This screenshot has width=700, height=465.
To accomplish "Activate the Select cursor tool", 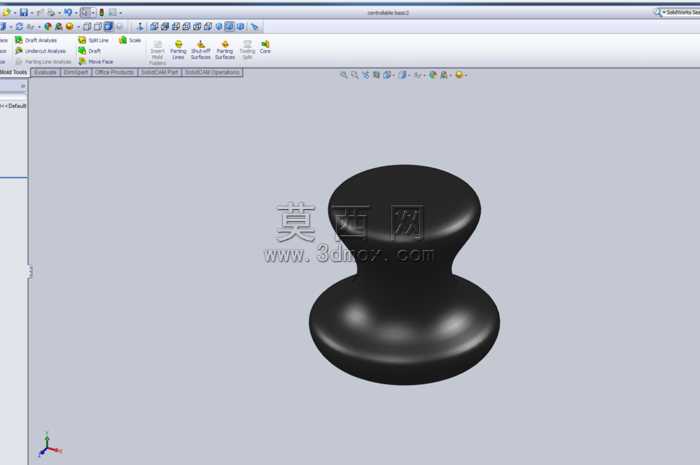I will pos(85,12).
